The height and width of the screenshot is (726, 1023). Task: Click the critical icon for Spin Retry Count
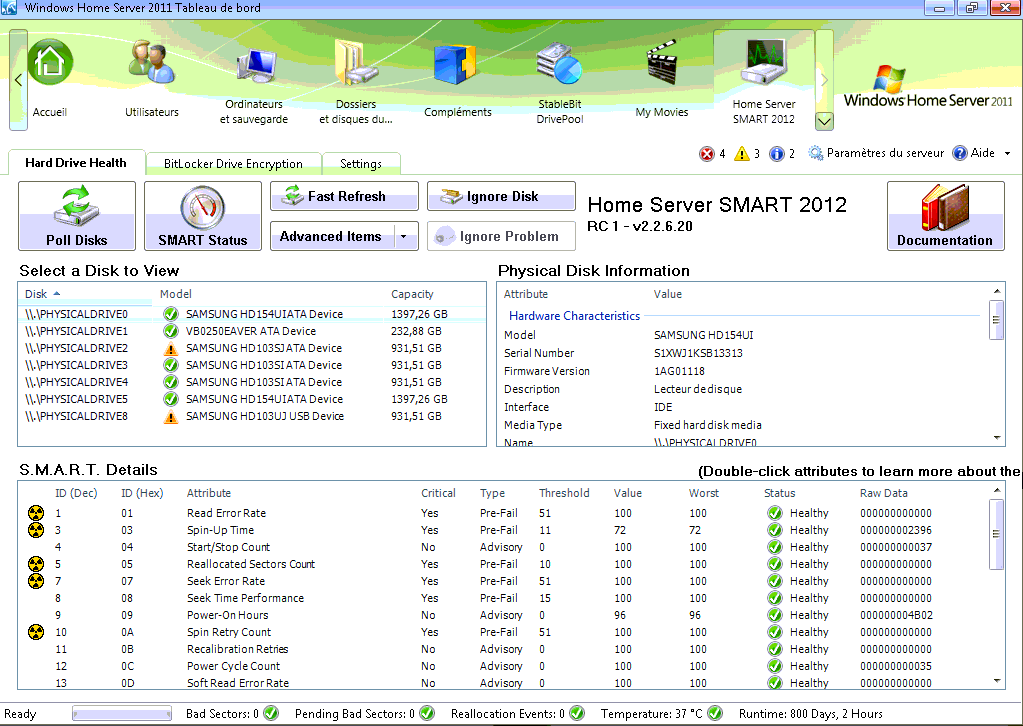(x=36, y=632)
